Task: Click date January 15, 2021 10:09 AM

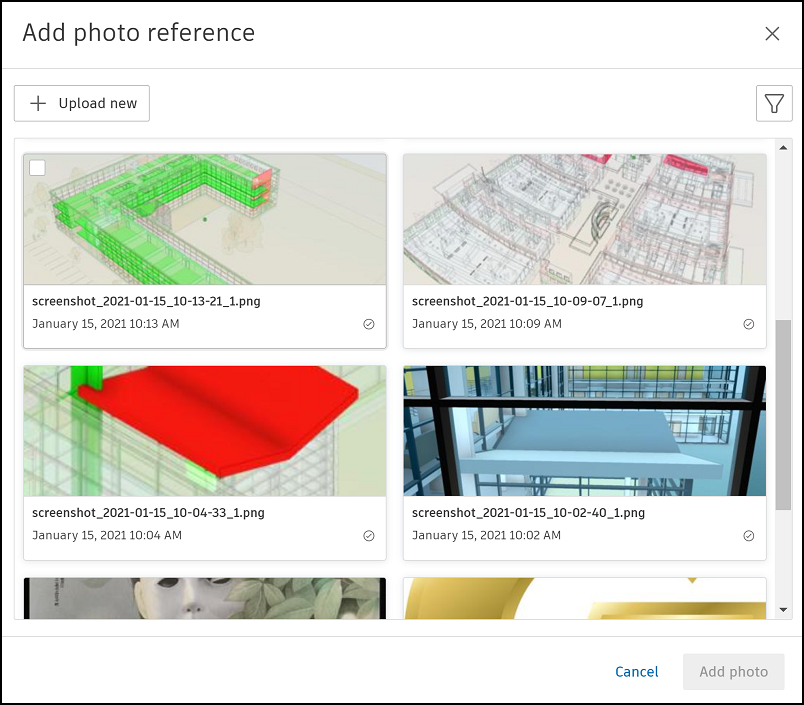Action: click(x=487, y=324)
